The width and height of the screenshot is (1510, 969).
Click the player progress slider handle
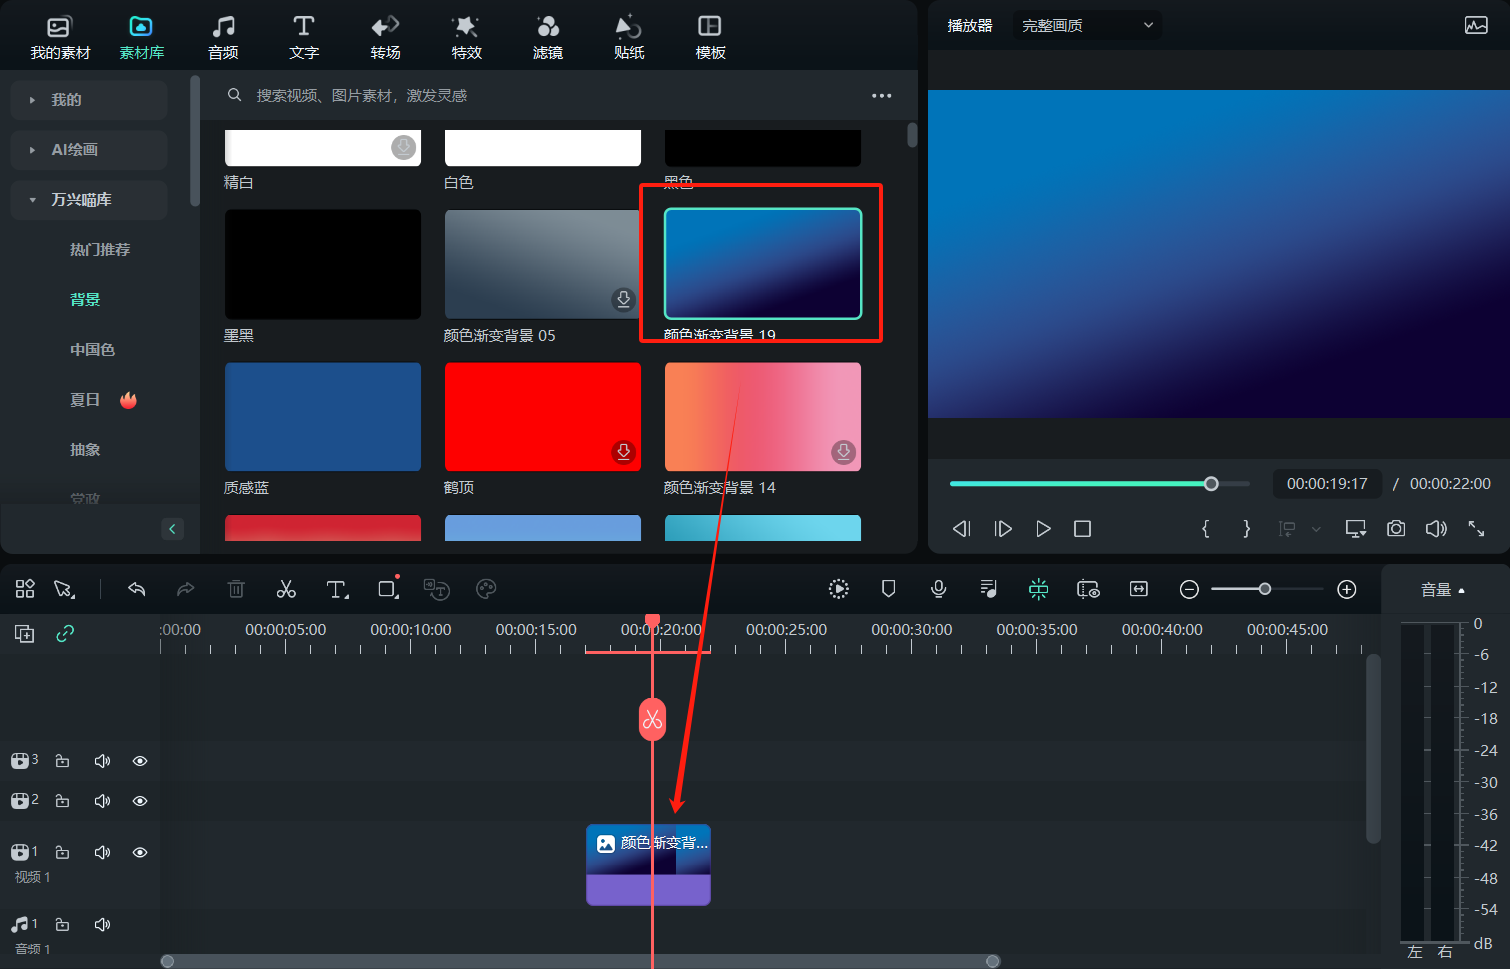point(1211,484)
